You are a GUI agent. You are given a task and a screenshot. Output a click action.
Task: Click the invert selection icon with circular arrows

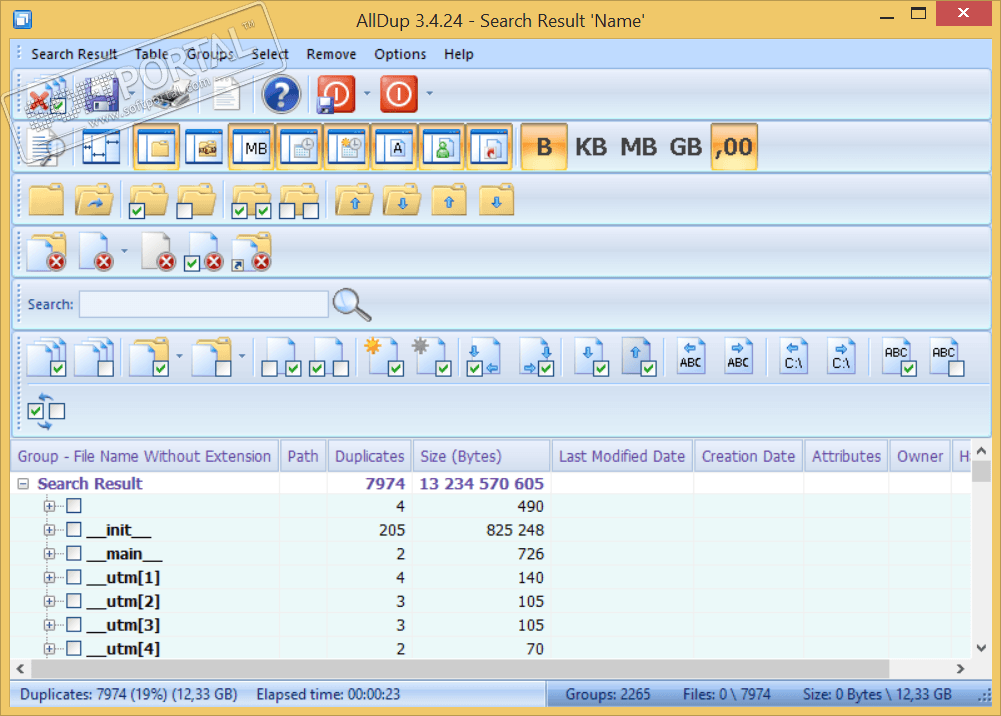click(x=46, y=411)
